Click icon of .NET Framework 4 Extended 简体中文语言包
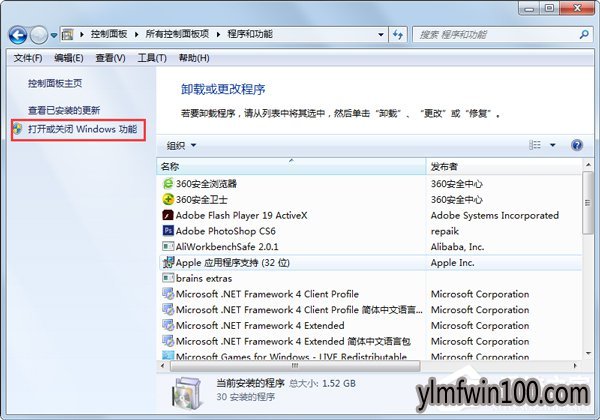The height and width of the screenshot is (420, 600). (x=168, y=340)
